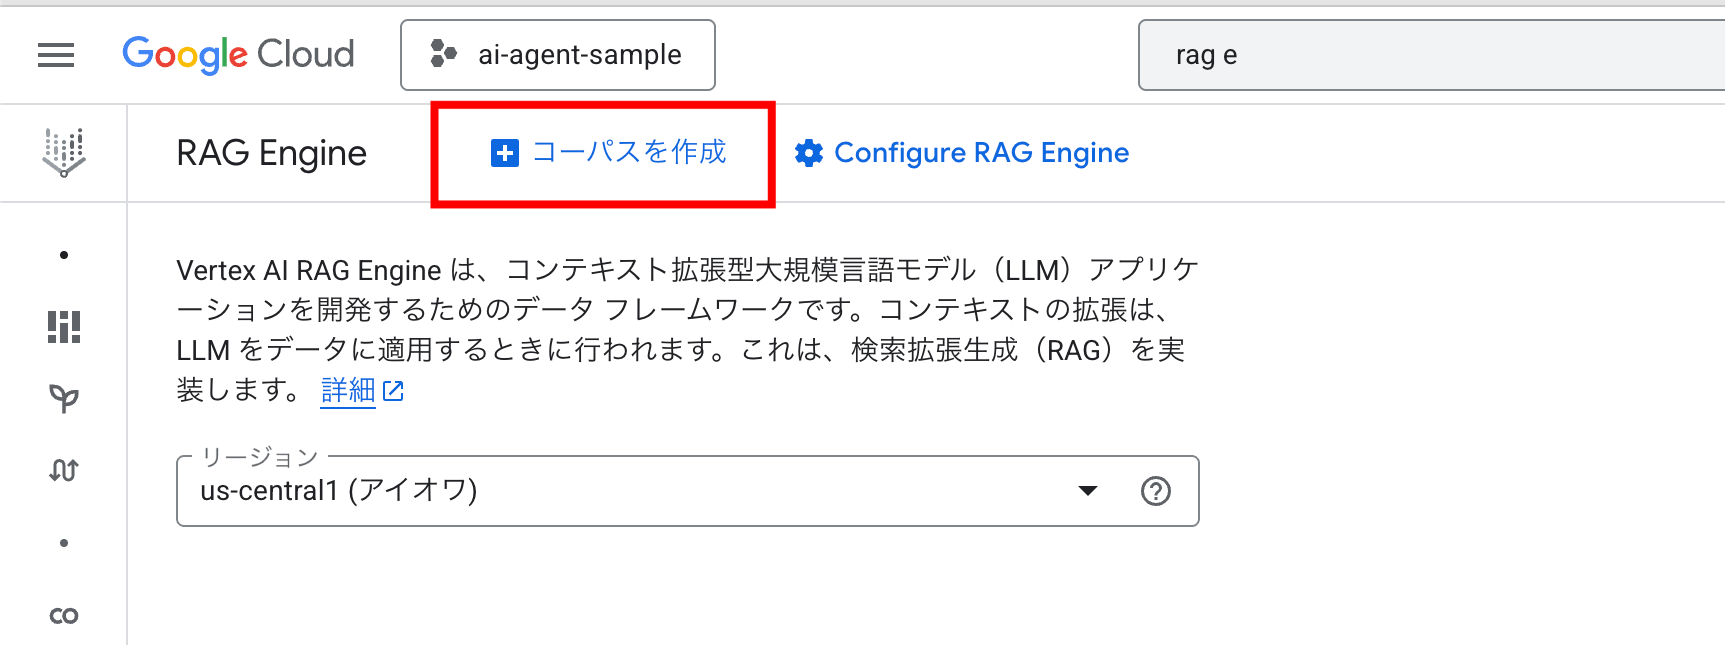Click the コーパスを作成 button
The width and height of the screenshot is (1725, 645).
(608, 153)
